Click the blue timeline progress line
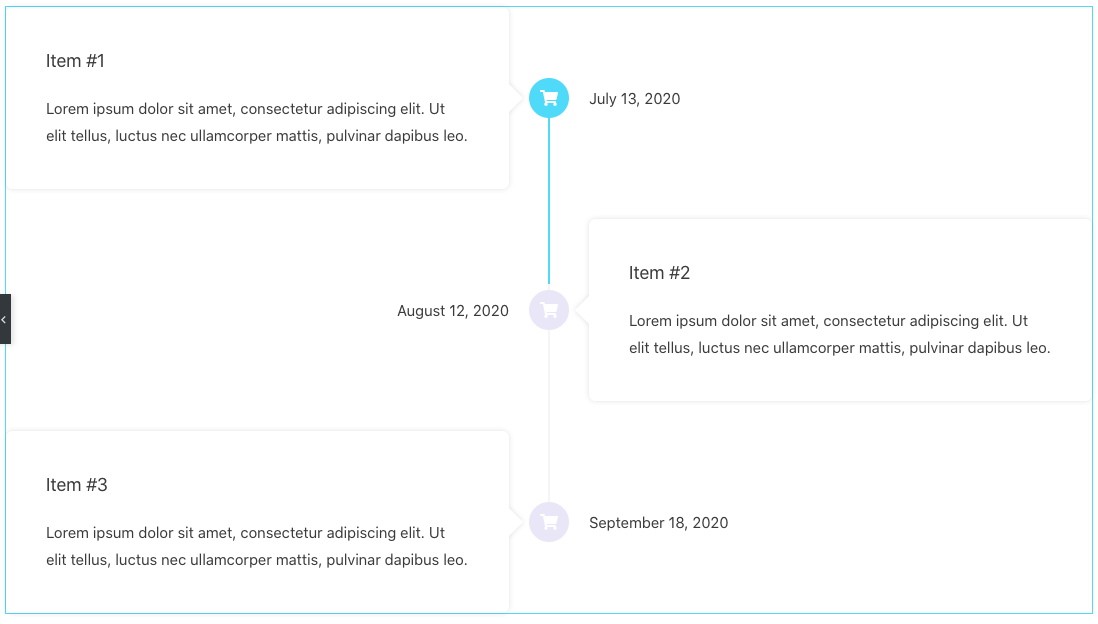The width and height of the screenshot is (1098, 624). [549, 200]
